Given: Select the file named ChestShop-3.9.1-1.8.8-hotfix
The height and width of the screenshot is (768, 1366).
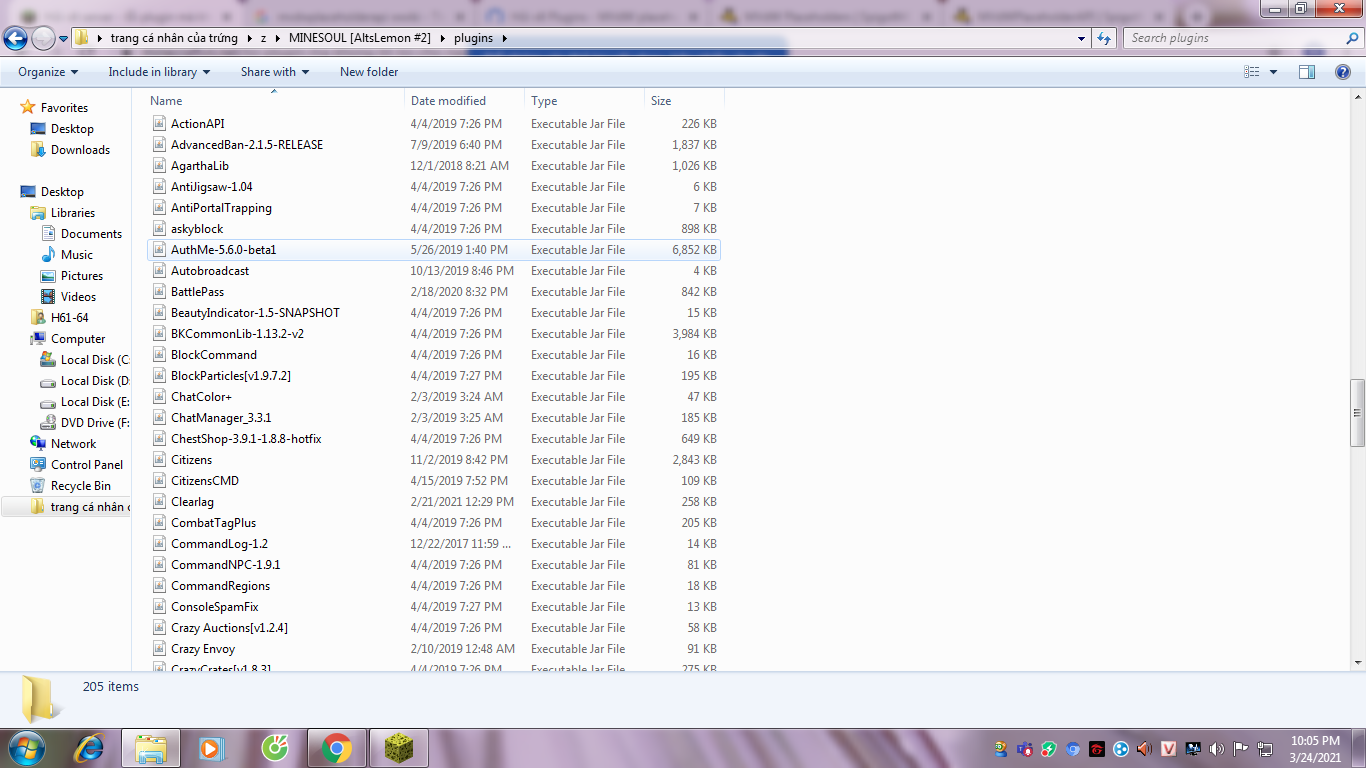Looking at the screenshot, I should [246, 439].
